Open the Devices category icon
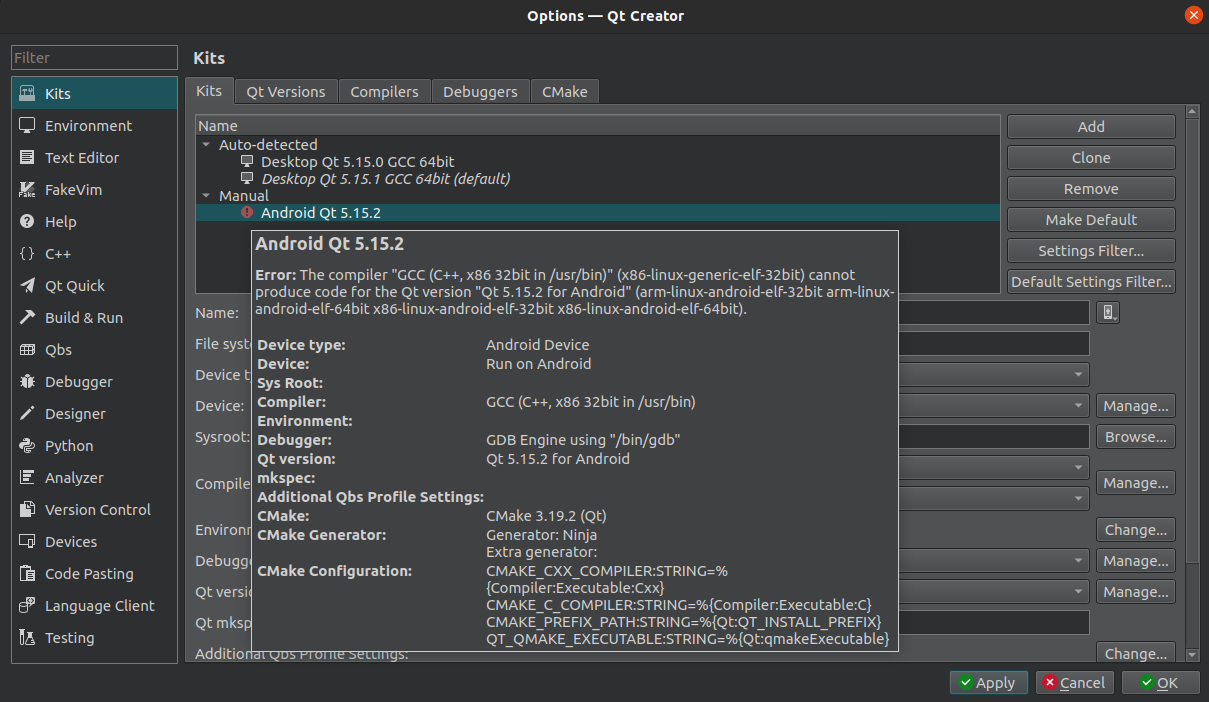This screenshot has height=702, width=1209. pos(28,541)
